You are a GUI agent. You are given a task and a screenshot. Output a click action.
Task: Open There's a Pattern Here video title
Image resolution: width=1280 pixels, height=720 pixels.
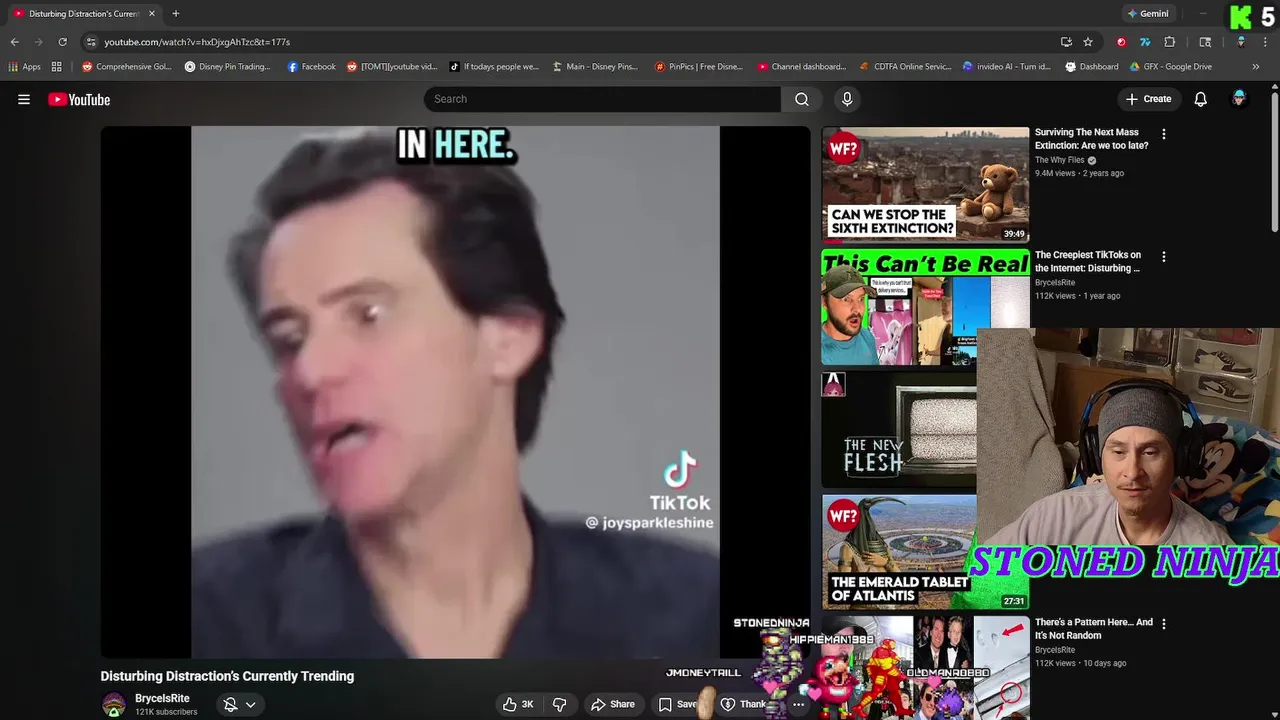coord(1093,628)
